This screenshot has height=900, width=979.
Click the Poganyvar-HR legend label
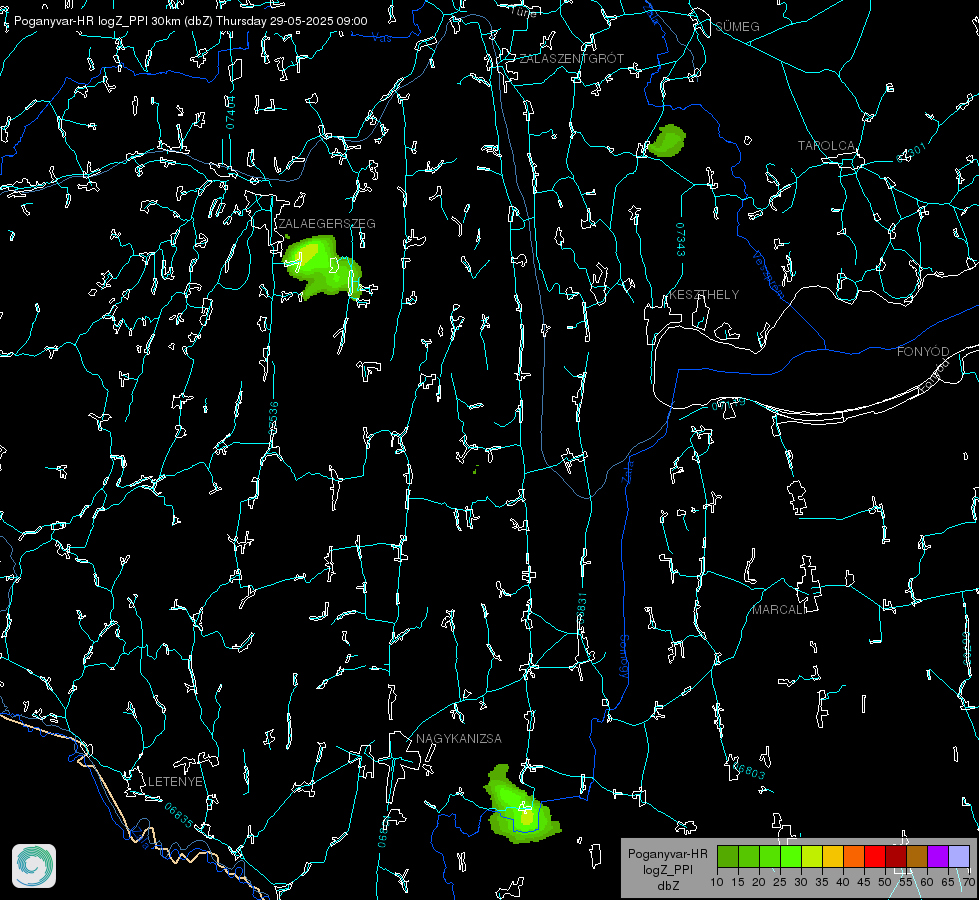[667, 853]
